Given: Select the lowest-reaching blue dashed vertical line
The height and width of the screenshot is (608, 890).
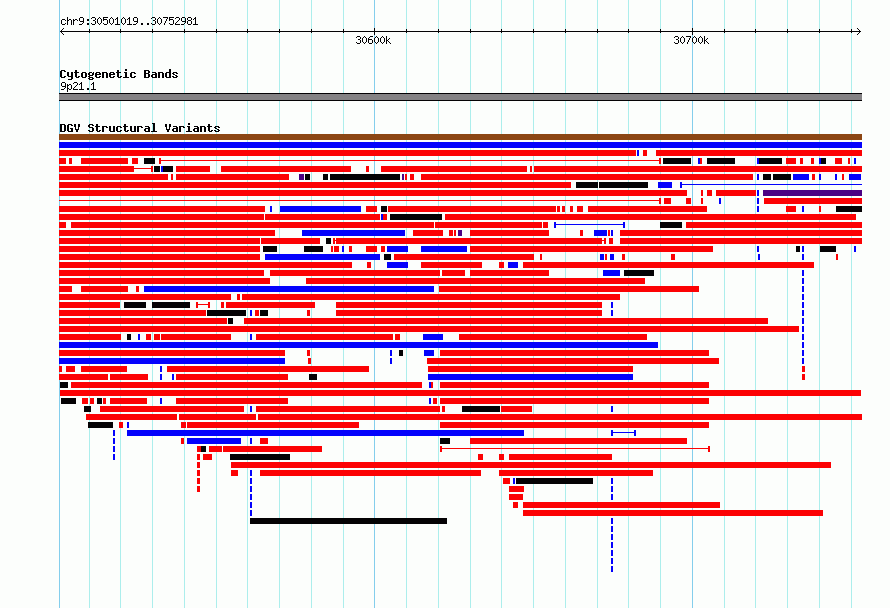Looking at the screenshot, I should point(612,525).
